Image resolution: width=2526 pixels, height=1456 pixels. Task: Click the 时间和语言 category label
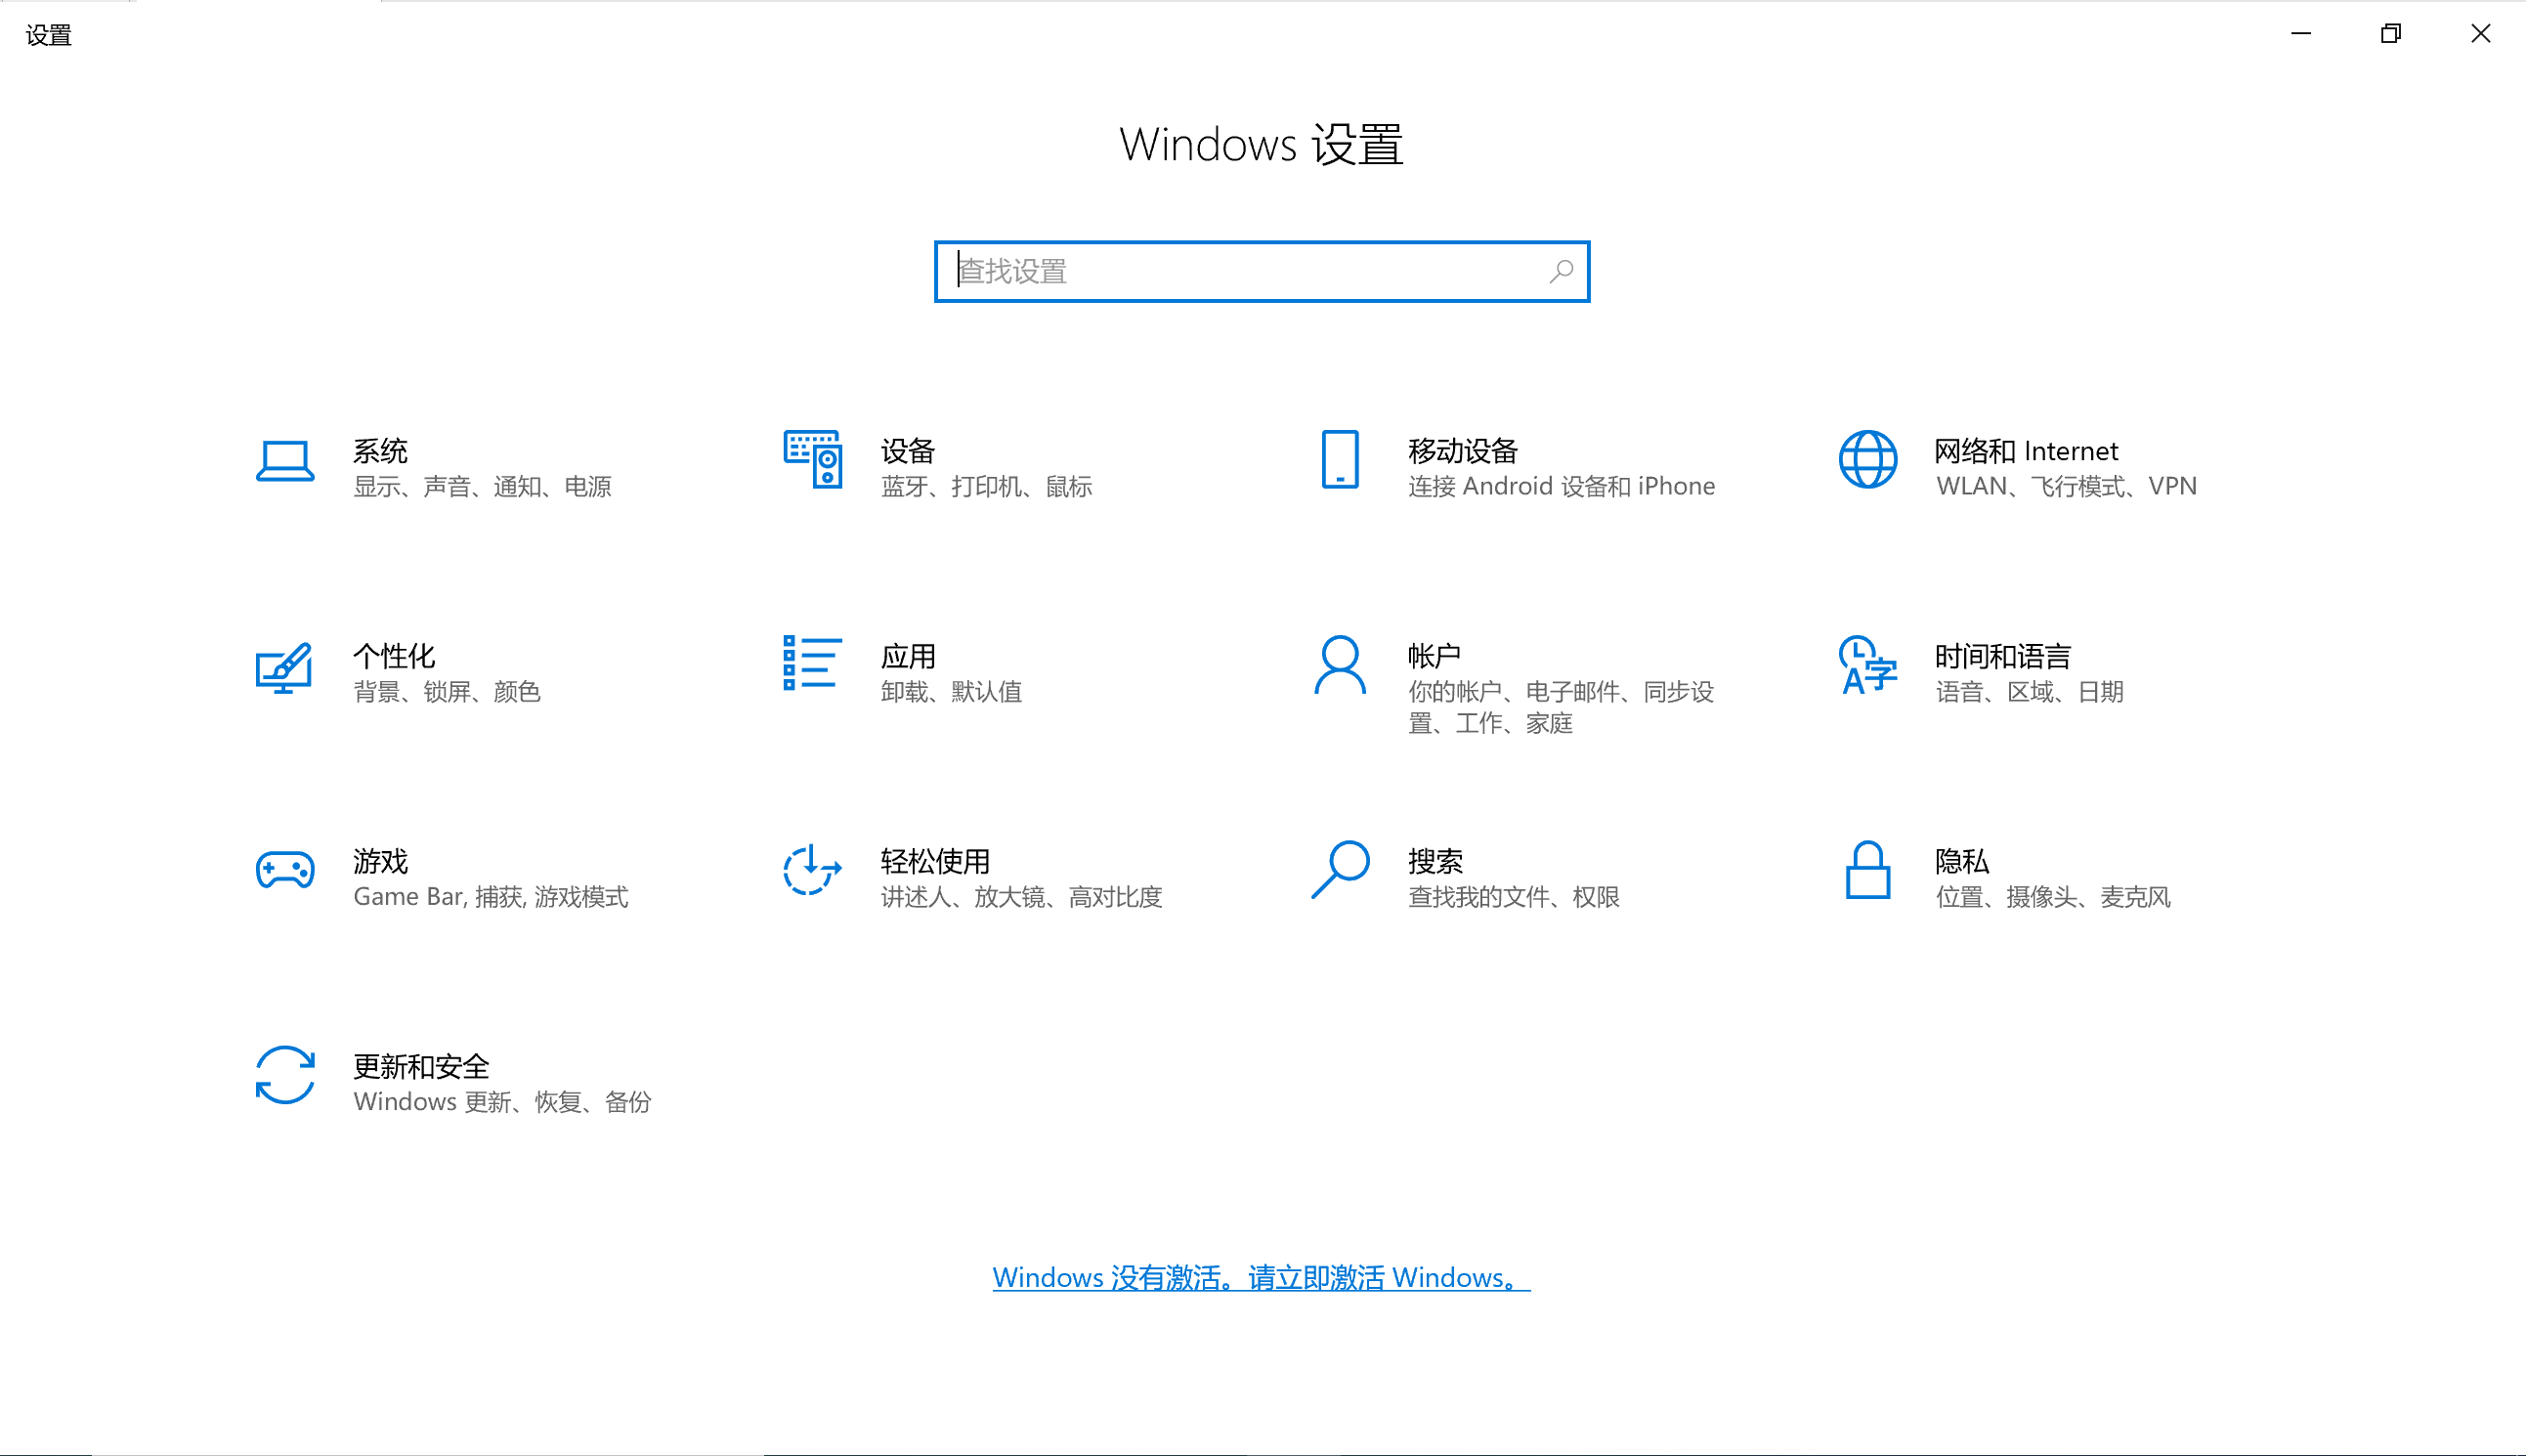coord(2002,657)
